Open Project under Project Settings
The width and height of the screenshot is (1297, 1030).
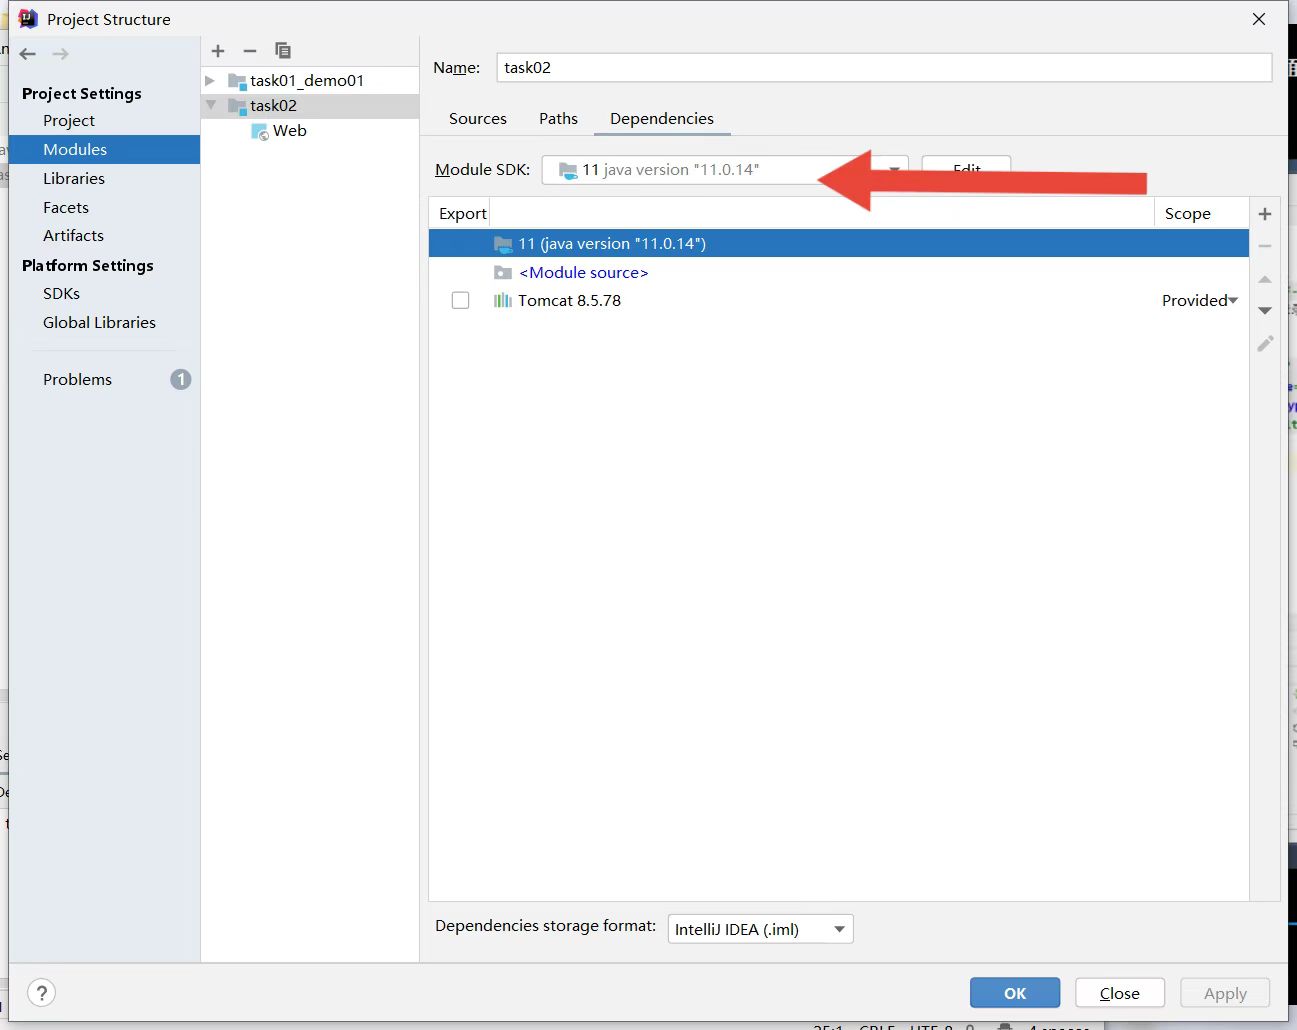69,120
